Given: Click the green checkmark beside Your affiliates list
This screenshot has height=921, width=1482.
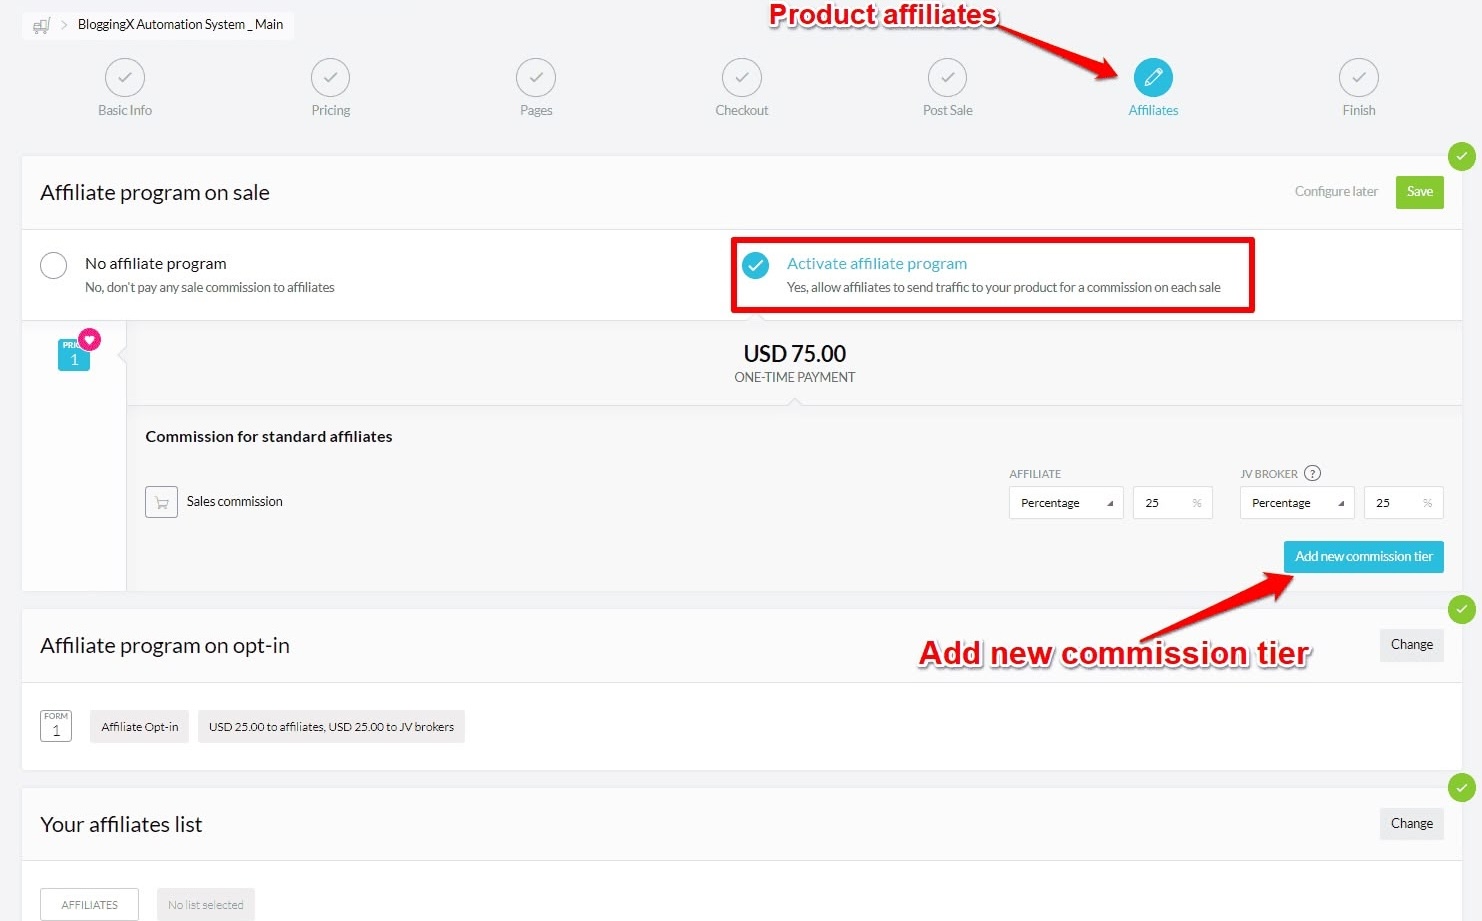Looking at the screenshot, I should point(1462,788).
